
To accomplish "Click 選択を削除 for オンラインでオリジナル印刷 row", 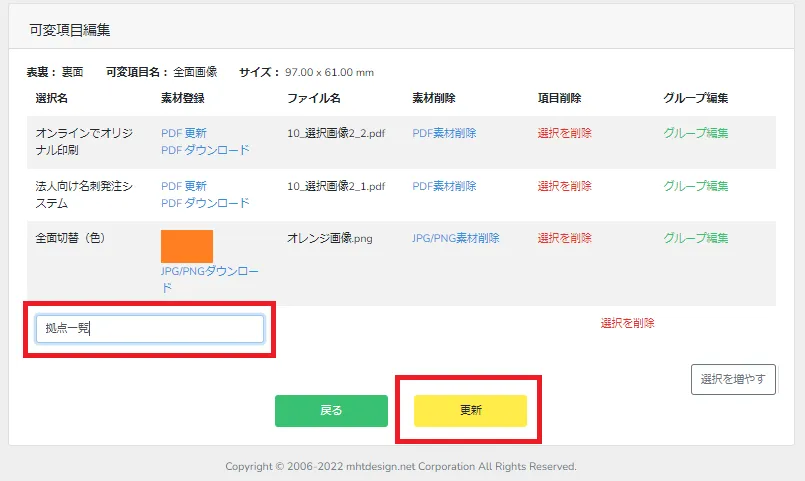I will [564, 133].
